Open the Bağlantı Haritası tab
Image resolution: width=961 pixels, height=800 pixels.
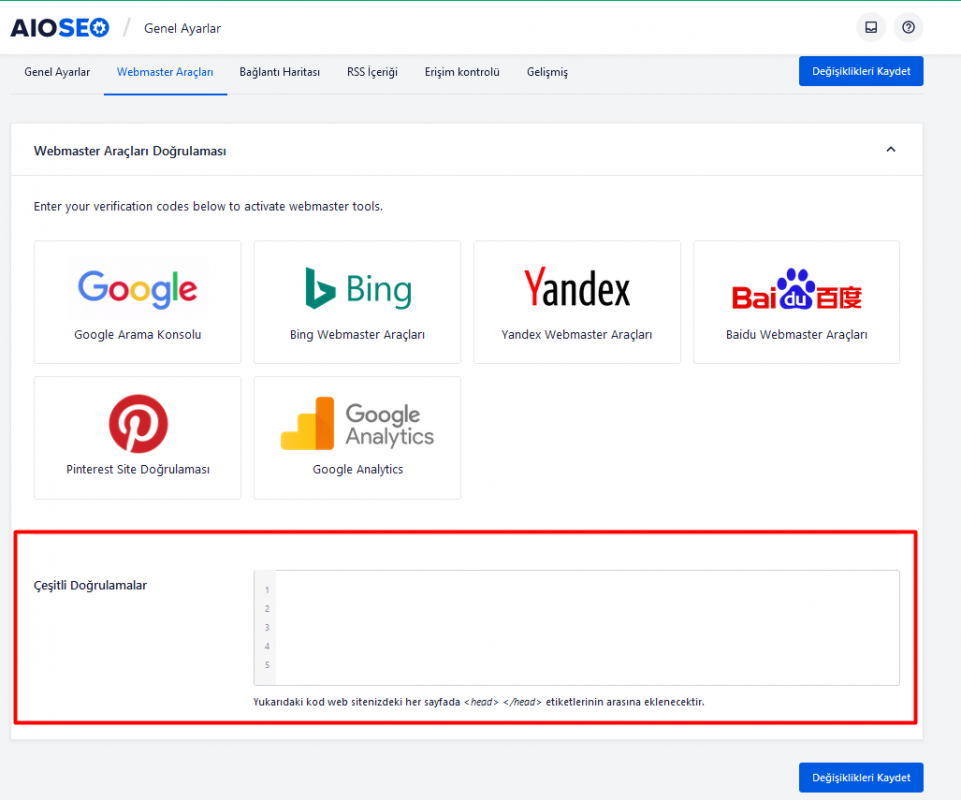[x=279, y=72]
